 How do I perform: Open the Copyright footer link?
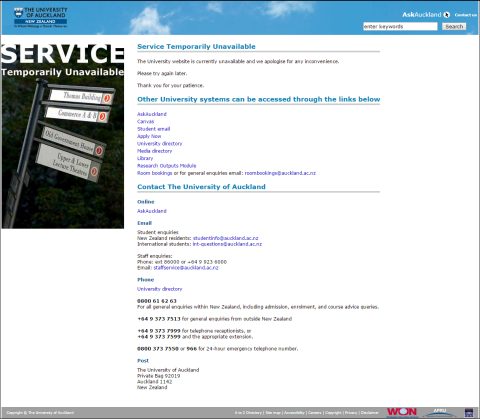pyautogui.click(x=333, y=413)
